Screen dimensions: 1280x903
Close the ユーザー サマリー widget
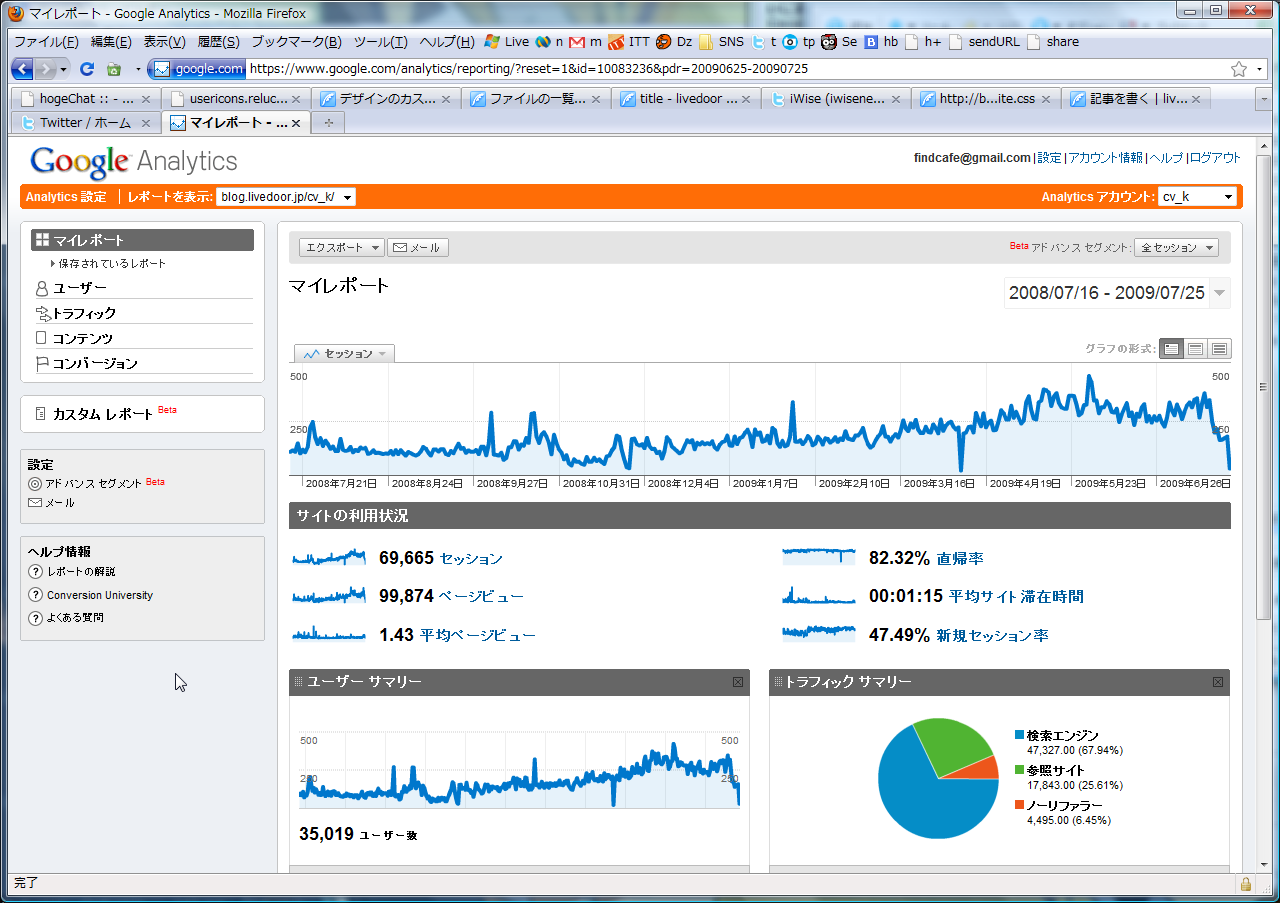738,682
